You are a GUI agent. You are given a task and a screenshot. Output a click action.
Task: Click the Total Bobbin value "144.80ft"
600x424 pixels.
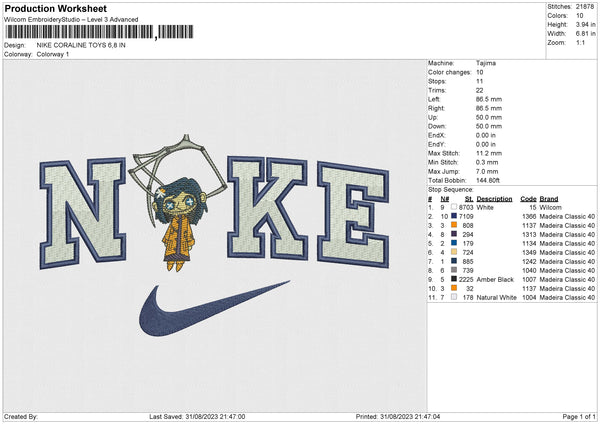point(488,180)
